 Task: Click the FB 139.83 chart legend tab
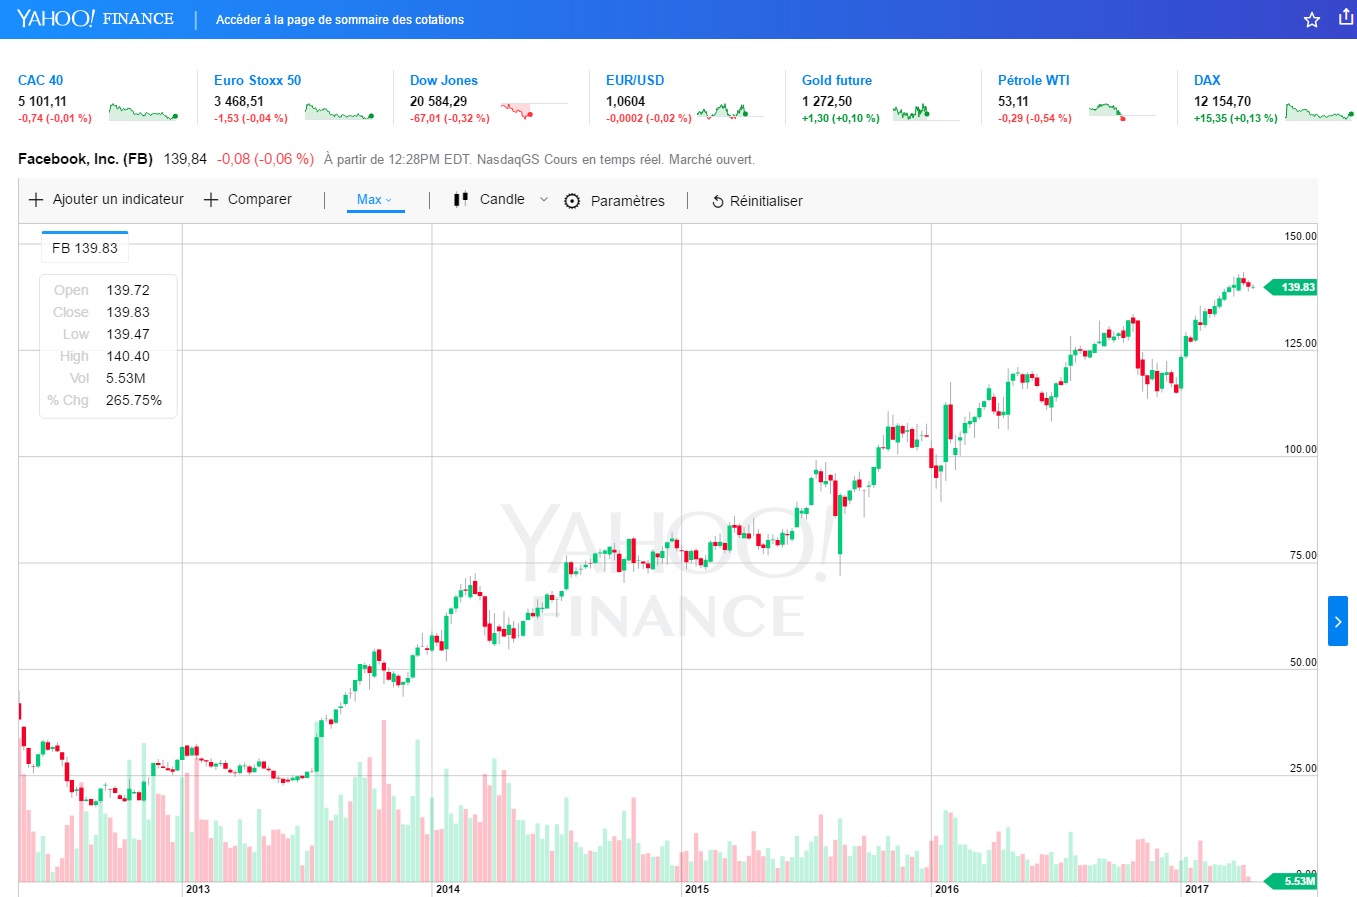coord(85,247)
